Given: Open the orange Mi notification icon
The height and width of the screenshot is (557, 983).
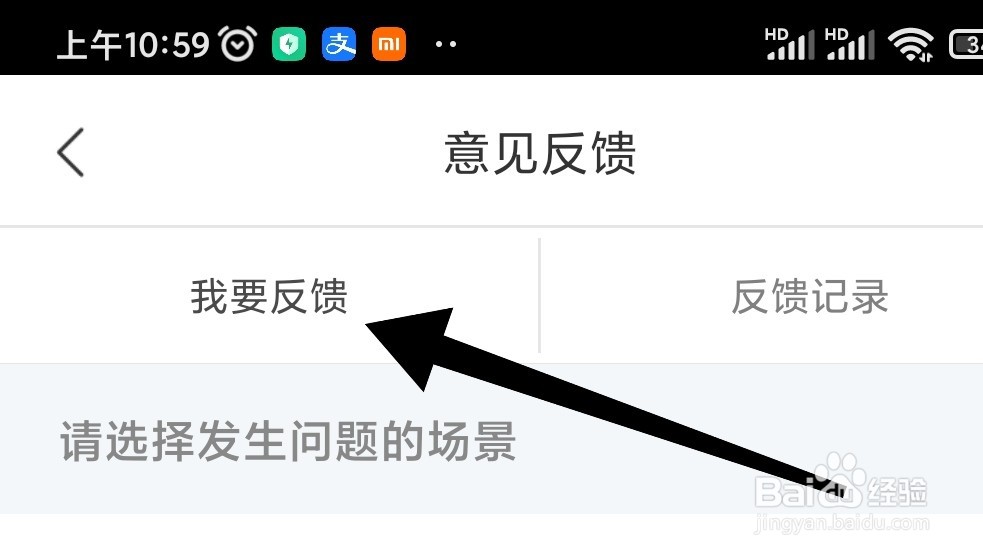Looking at the screenshot, I should pos(389,44).
